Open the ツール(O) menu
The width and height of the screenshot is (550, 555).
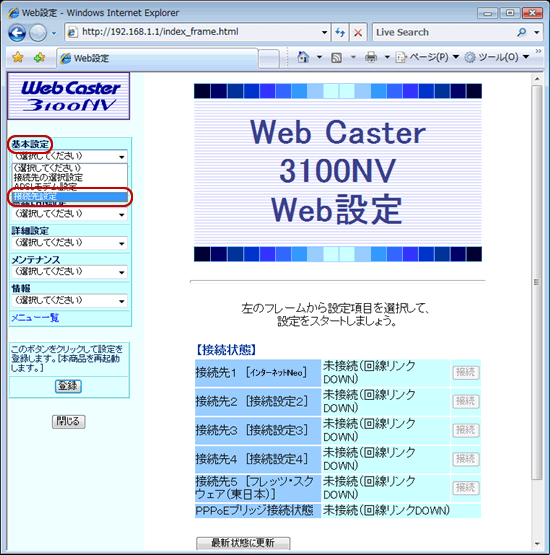coord(497,57)
